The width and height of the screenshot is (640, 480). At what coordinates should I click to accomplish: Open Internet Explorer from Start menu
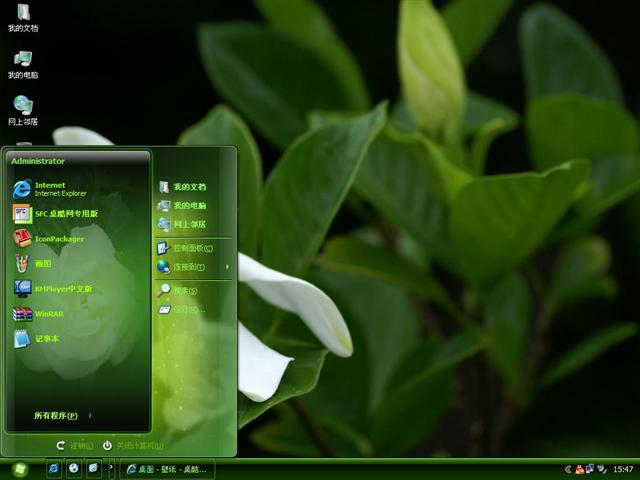click(x=50, y=188)
